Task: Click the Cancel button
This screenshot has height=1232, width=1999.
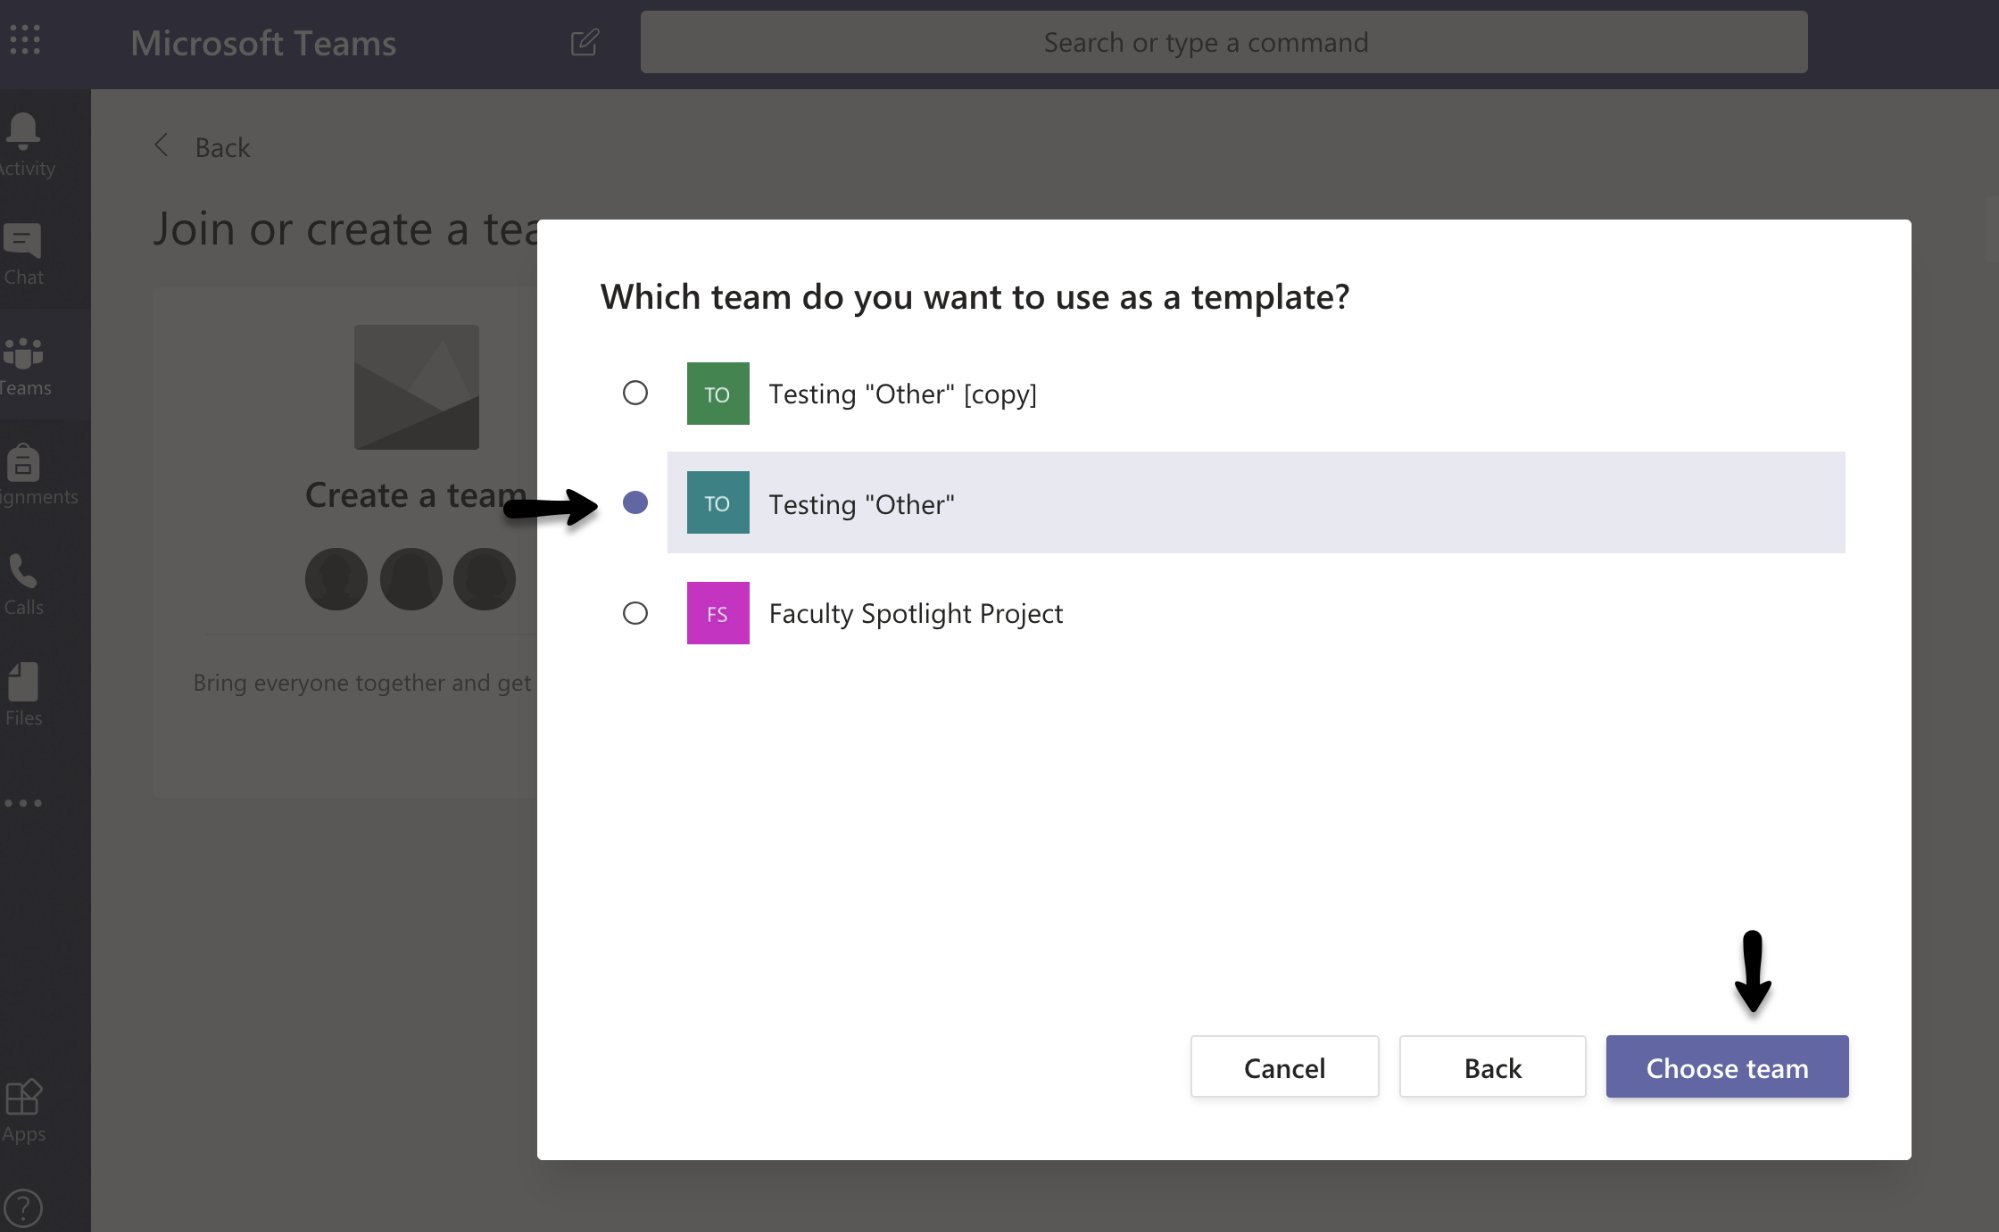Action: 1284,1067
